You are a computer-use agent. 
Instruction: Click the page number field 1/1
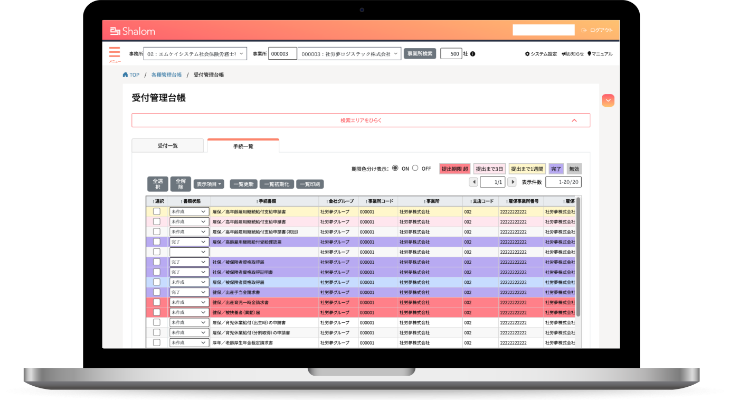(x=493, y=182)
